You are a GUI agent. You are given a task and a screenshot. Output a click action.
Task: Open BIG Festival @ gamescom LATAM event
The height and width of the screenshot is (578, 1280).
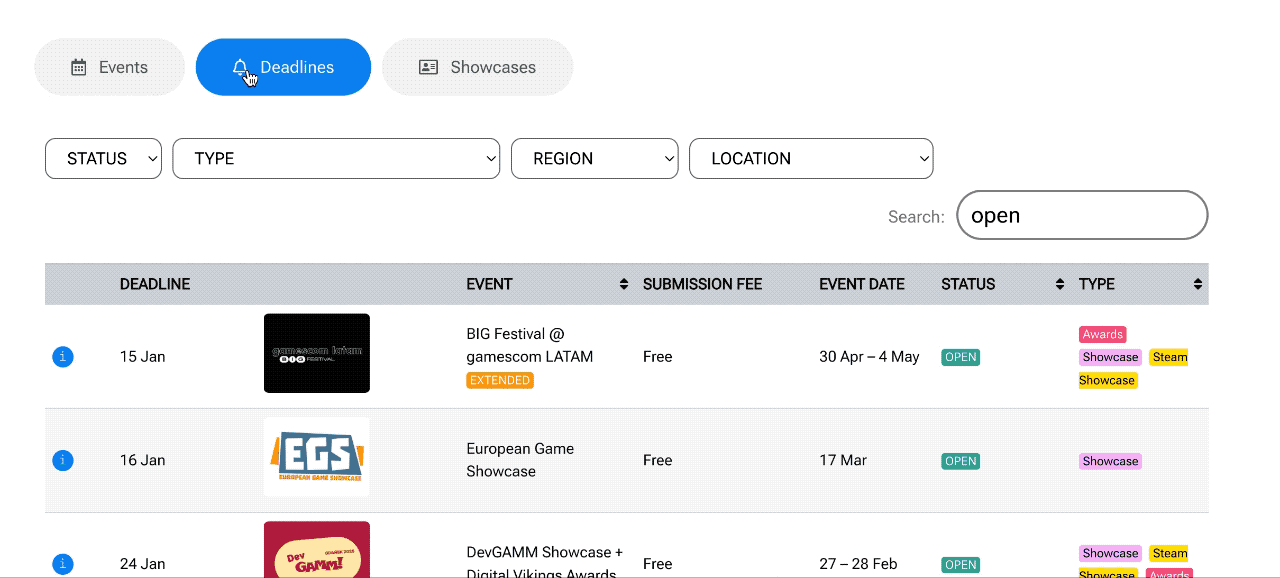coord(530,345)
